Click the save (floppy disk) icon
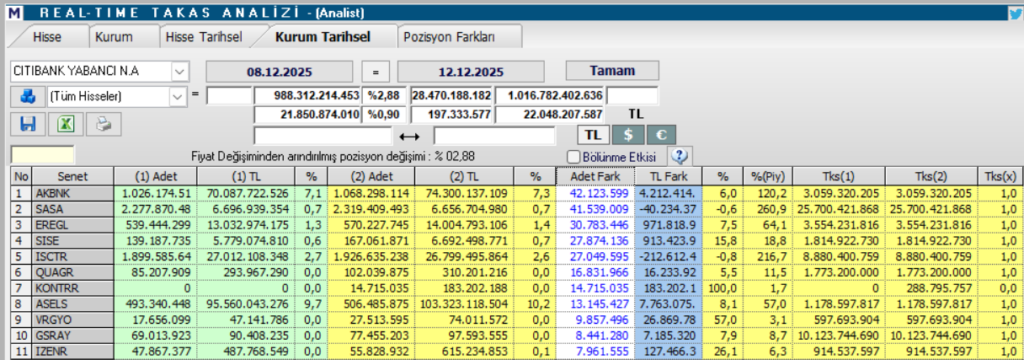 point(28,124)
